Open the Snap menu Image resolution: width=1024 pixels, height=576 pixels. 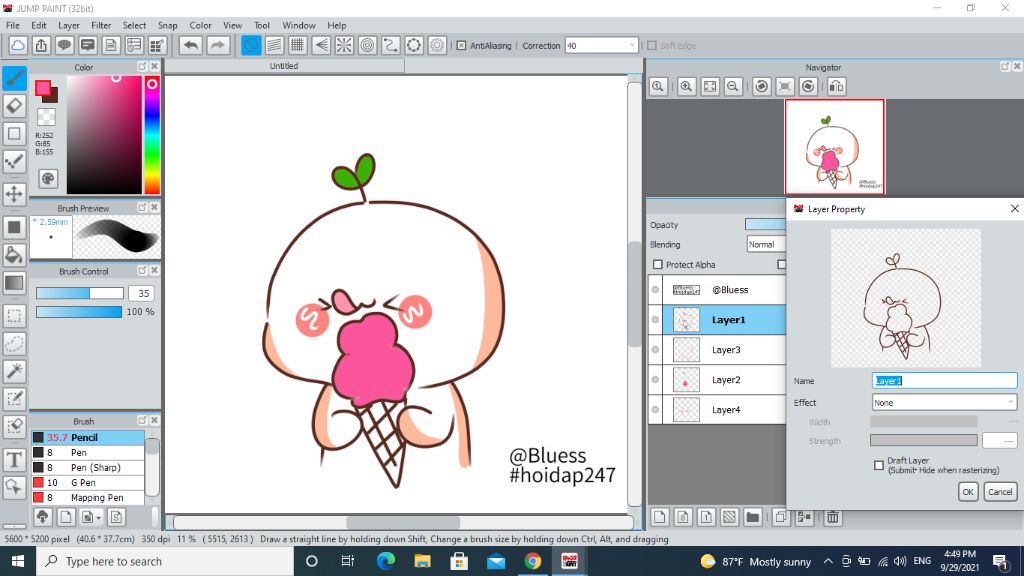(x=167, y=25)
